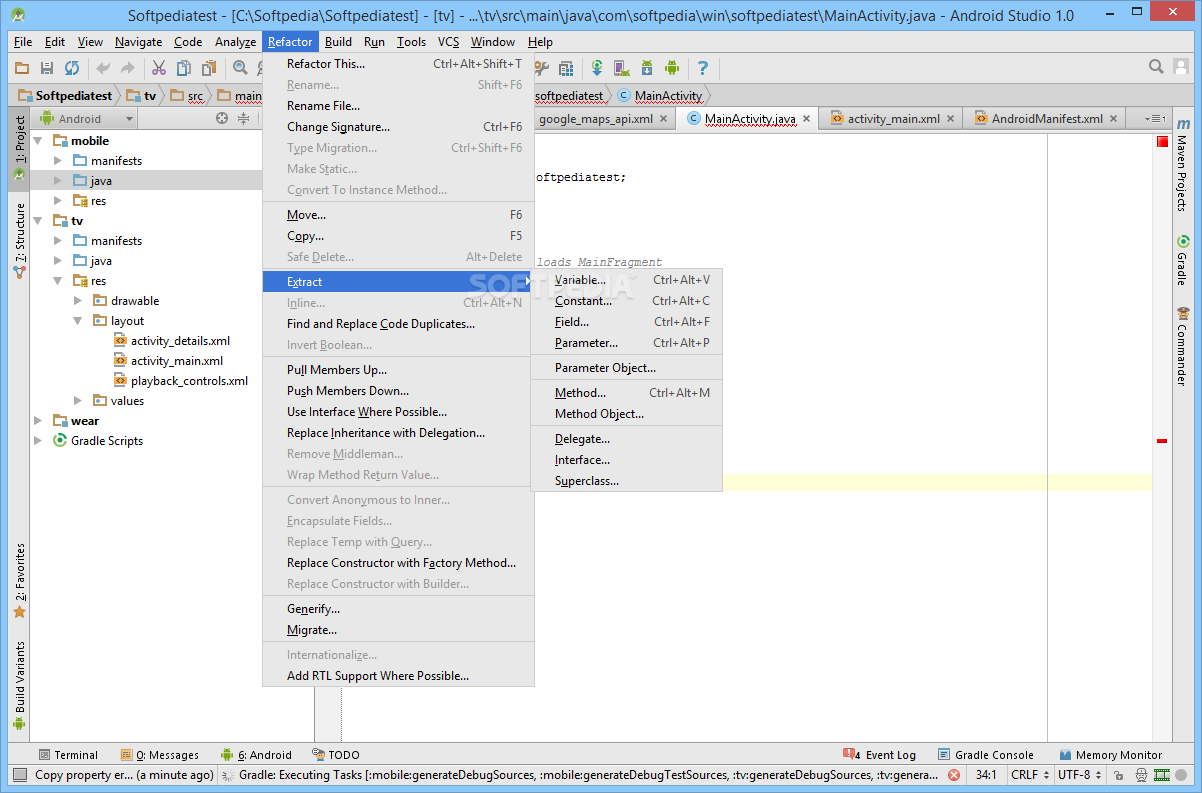This screenshot has height=793, width=1202.
Task: Click the Open folder toolbar icon
Action: click(22, 68)
